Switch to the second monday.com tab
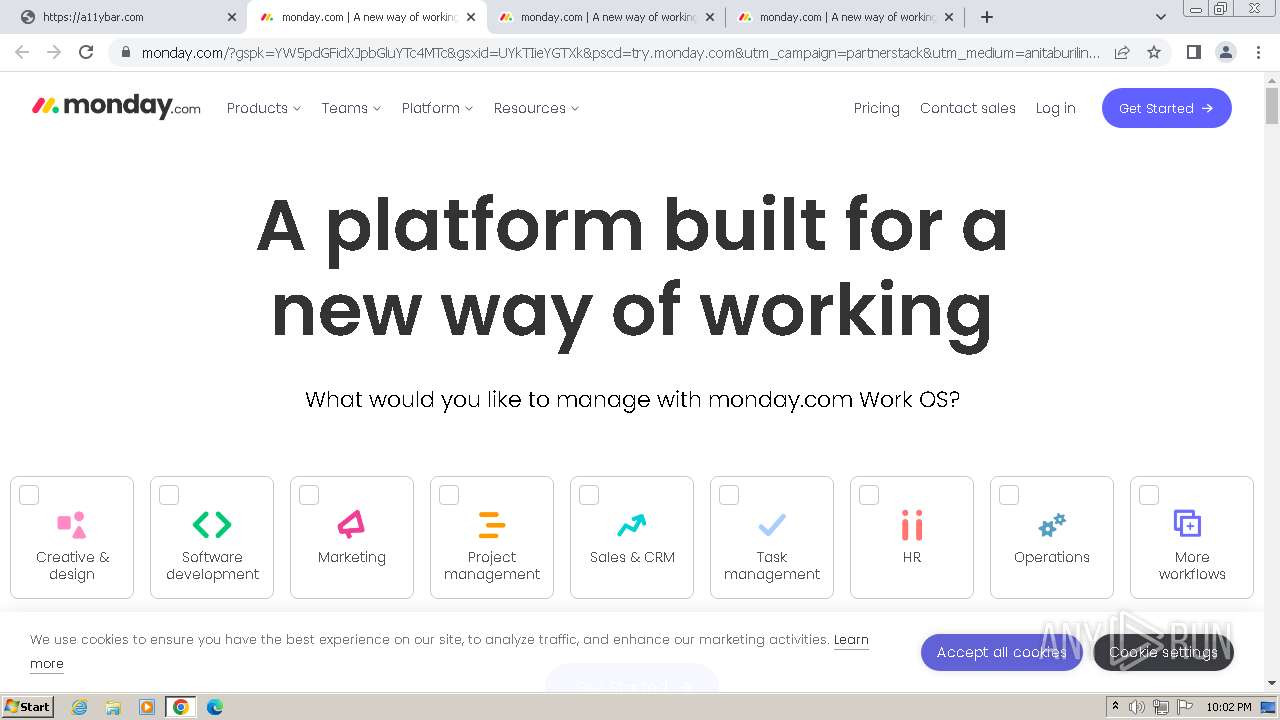Screen dimensions: 1280x720 click(x=605, y=17)
